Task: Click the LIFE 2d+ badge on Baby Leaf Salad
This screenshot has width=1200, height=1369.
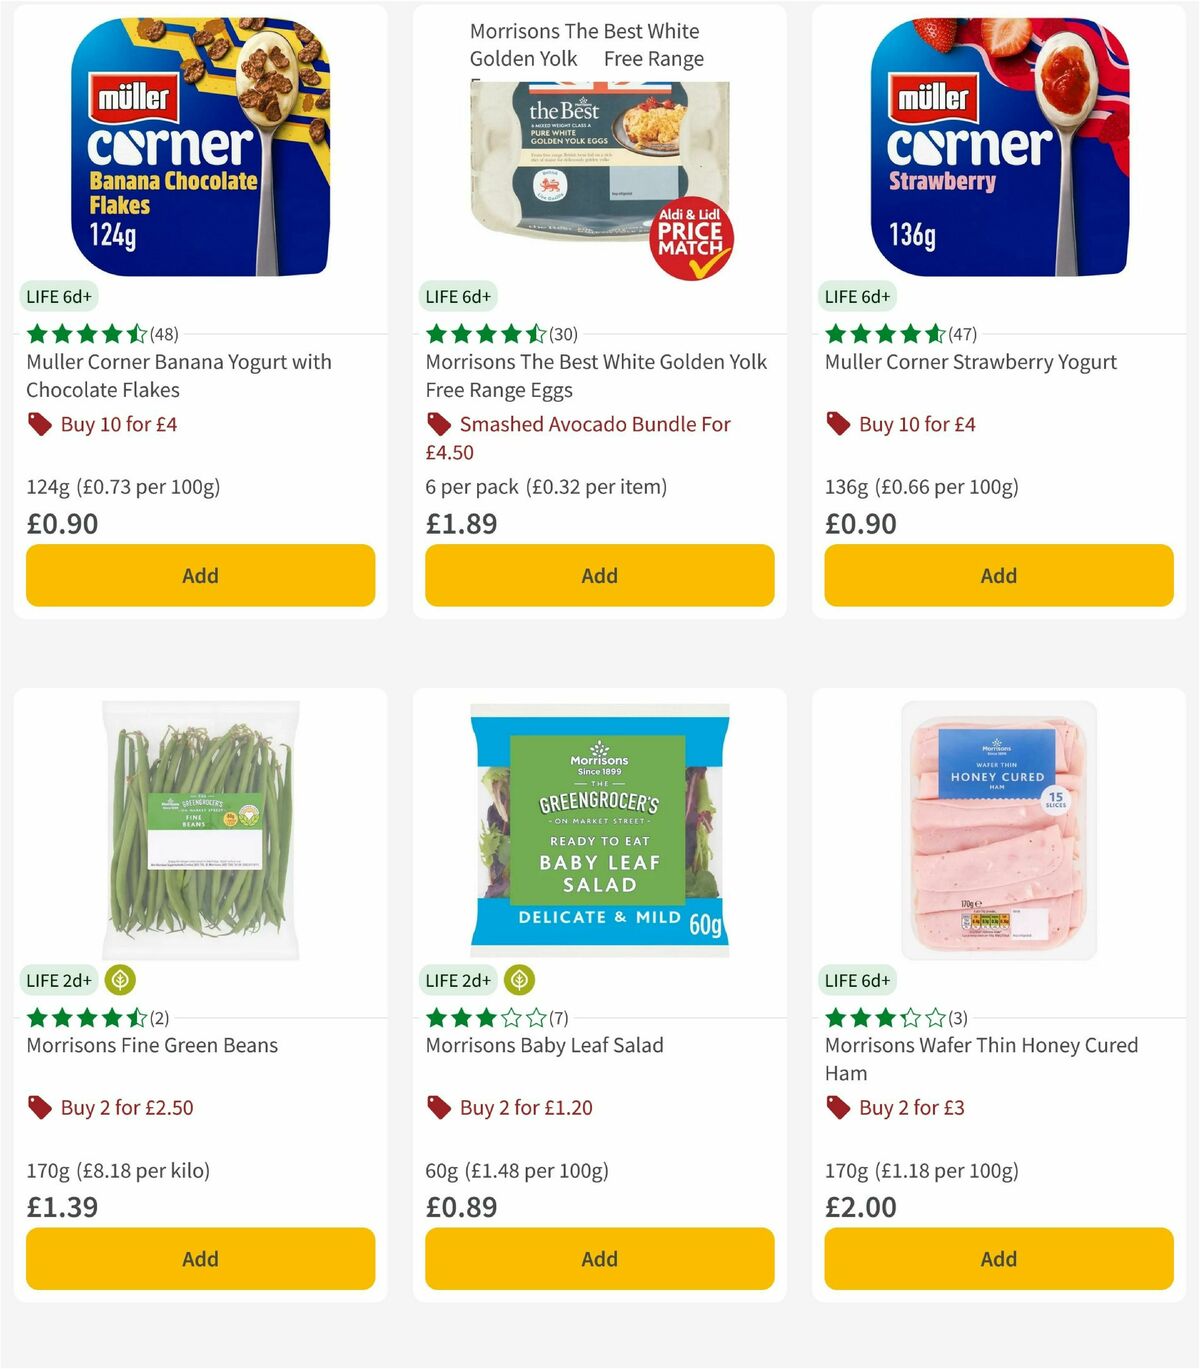Action: [457, 980]
